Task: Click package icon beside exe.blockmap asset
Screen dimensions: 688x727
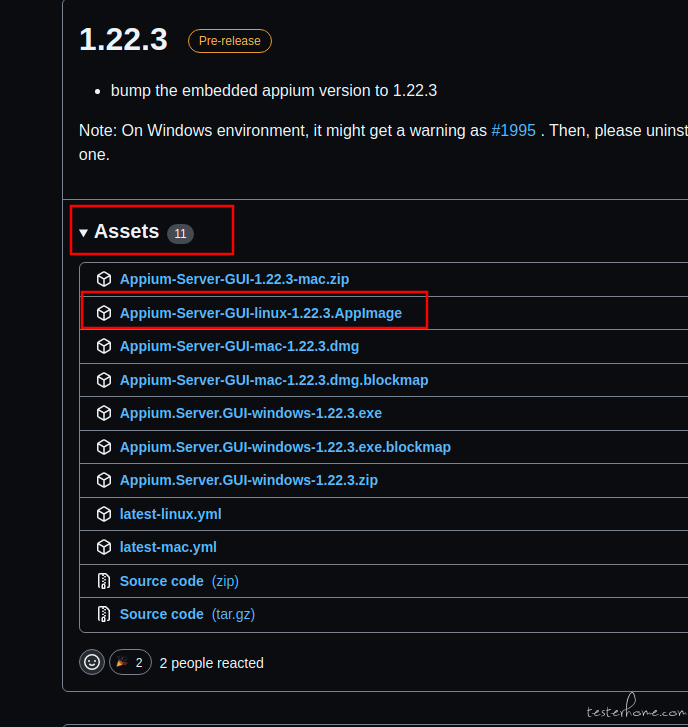Action: 104,447
